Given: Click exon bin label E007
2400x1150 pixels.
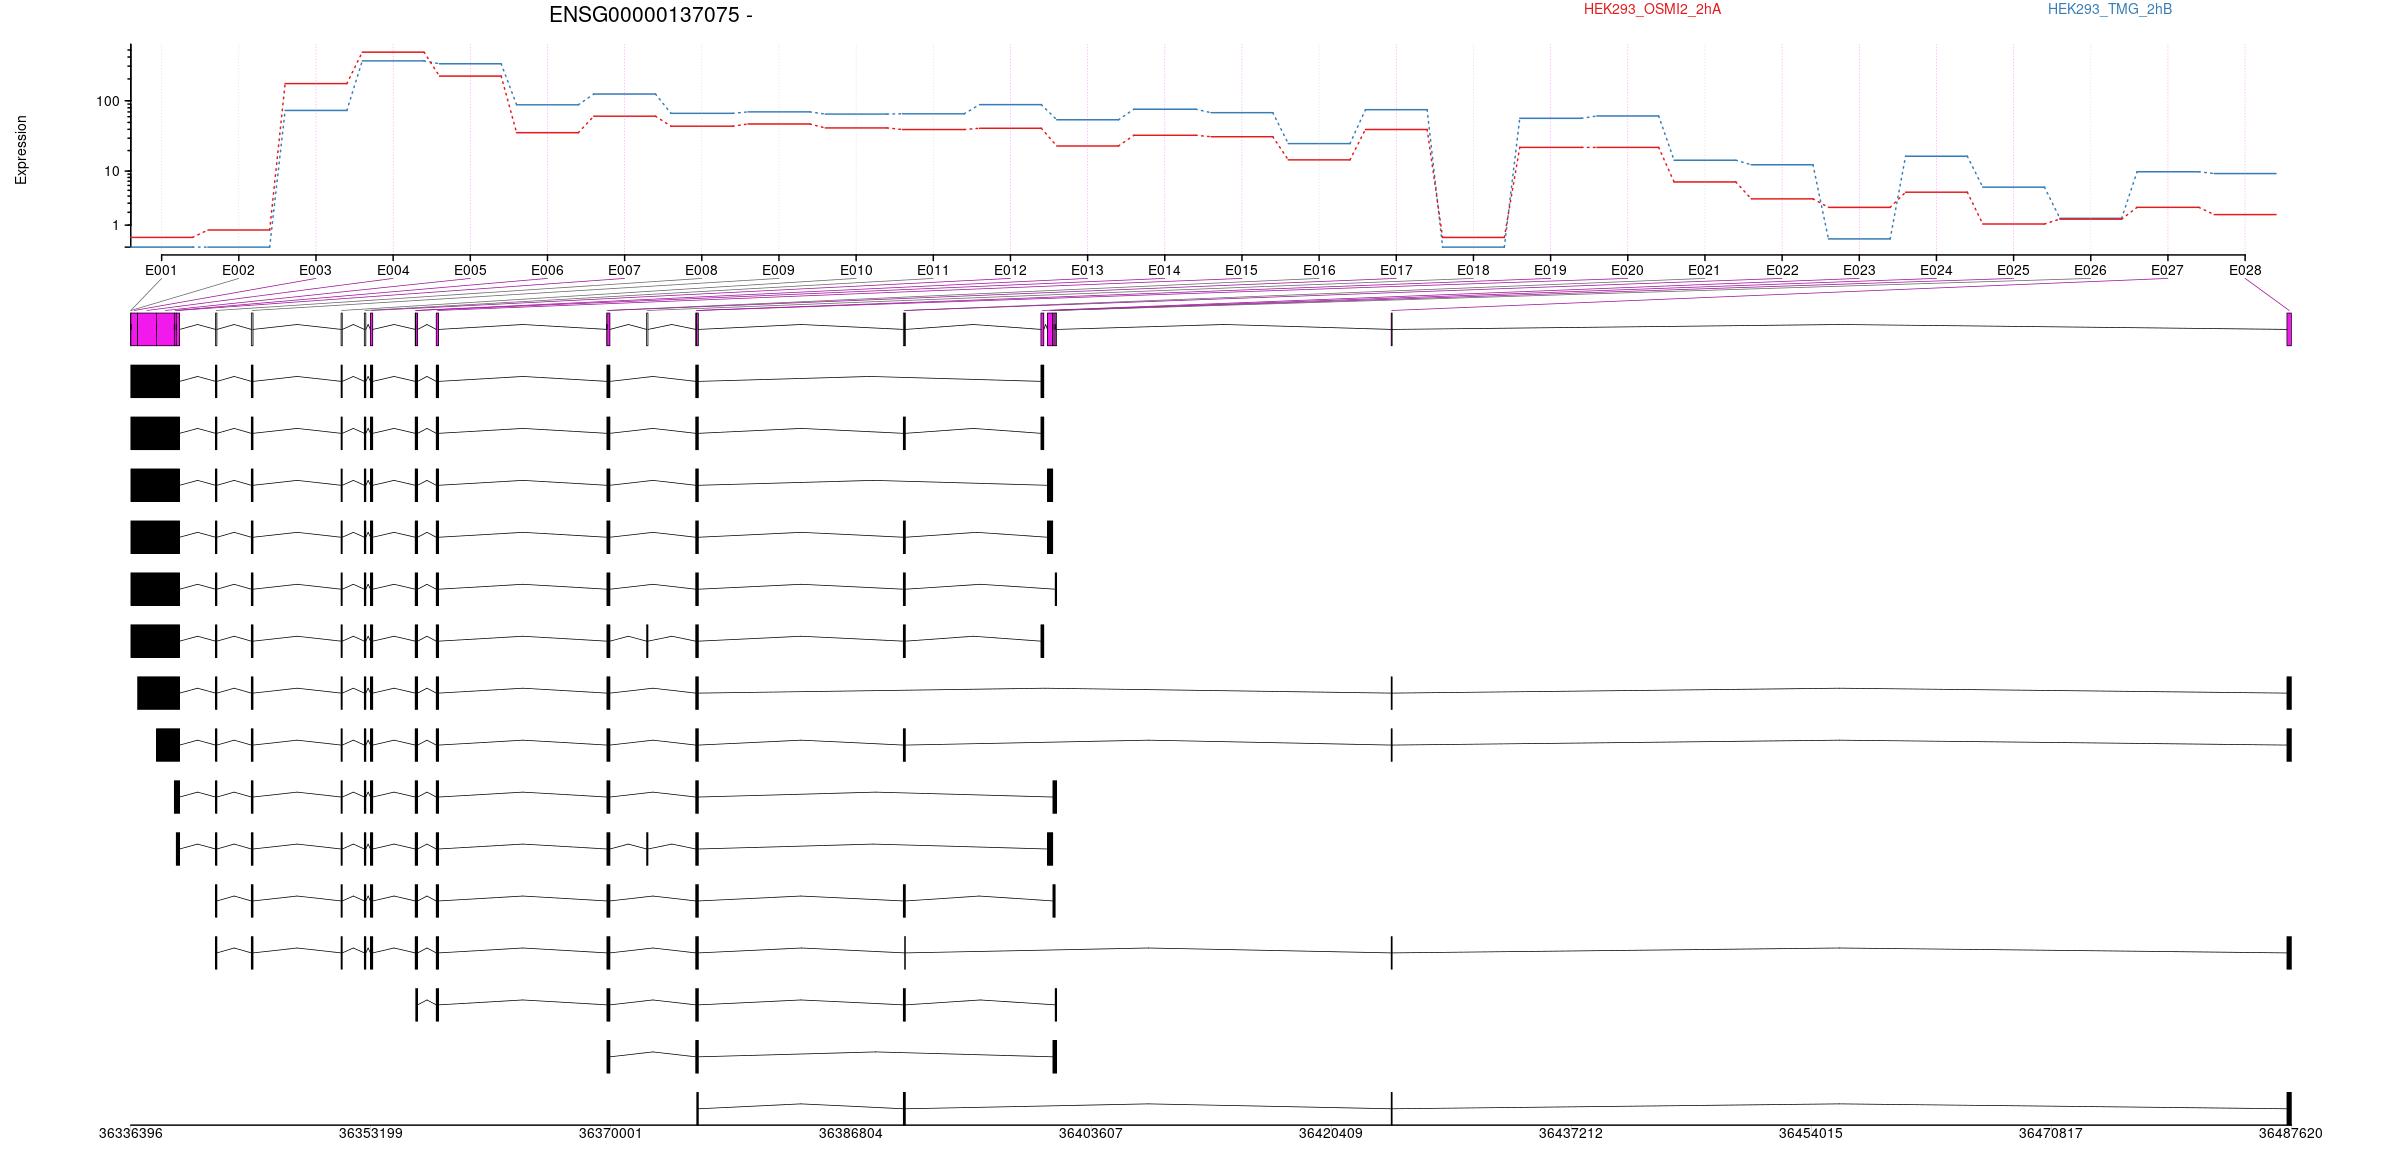Looking at the screenshot, I should tap(624, 270).
